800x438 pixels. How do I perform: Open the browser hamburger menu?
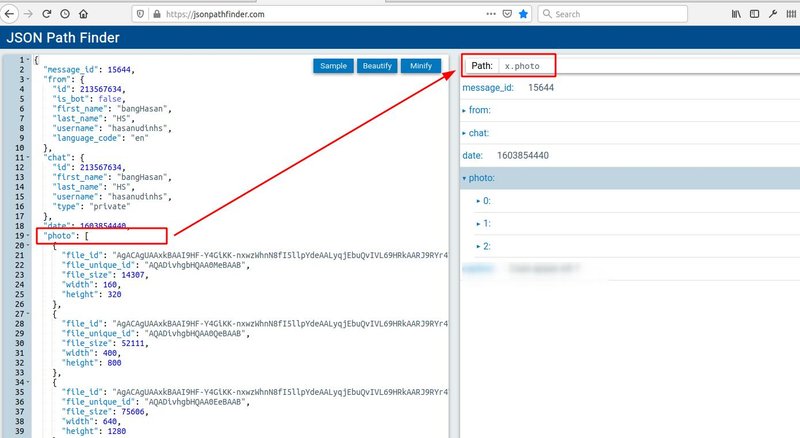point(789,14)
